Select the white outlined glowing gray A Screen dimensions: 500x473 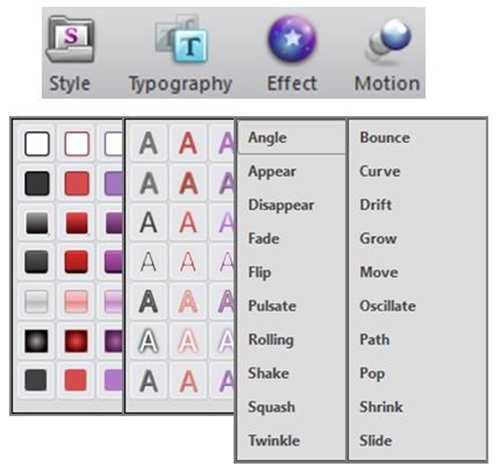pos(148,341)
